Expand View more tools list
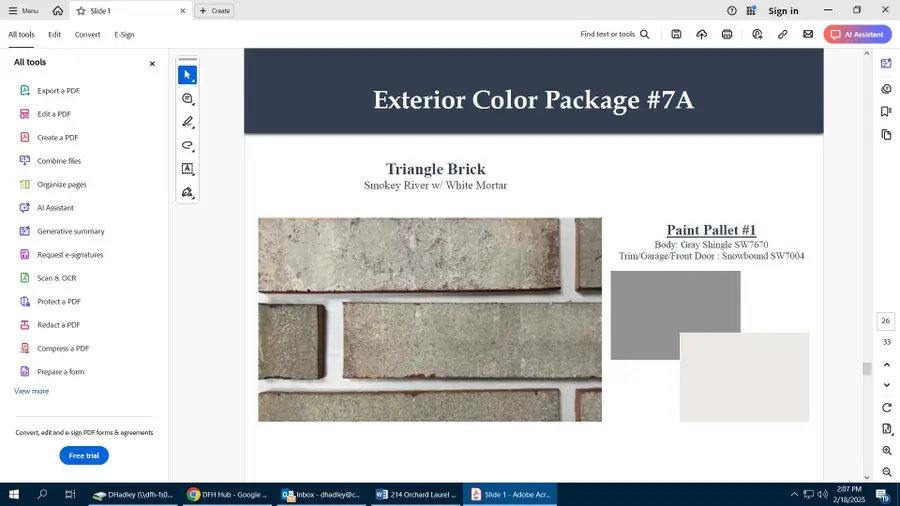 [31, 391]
